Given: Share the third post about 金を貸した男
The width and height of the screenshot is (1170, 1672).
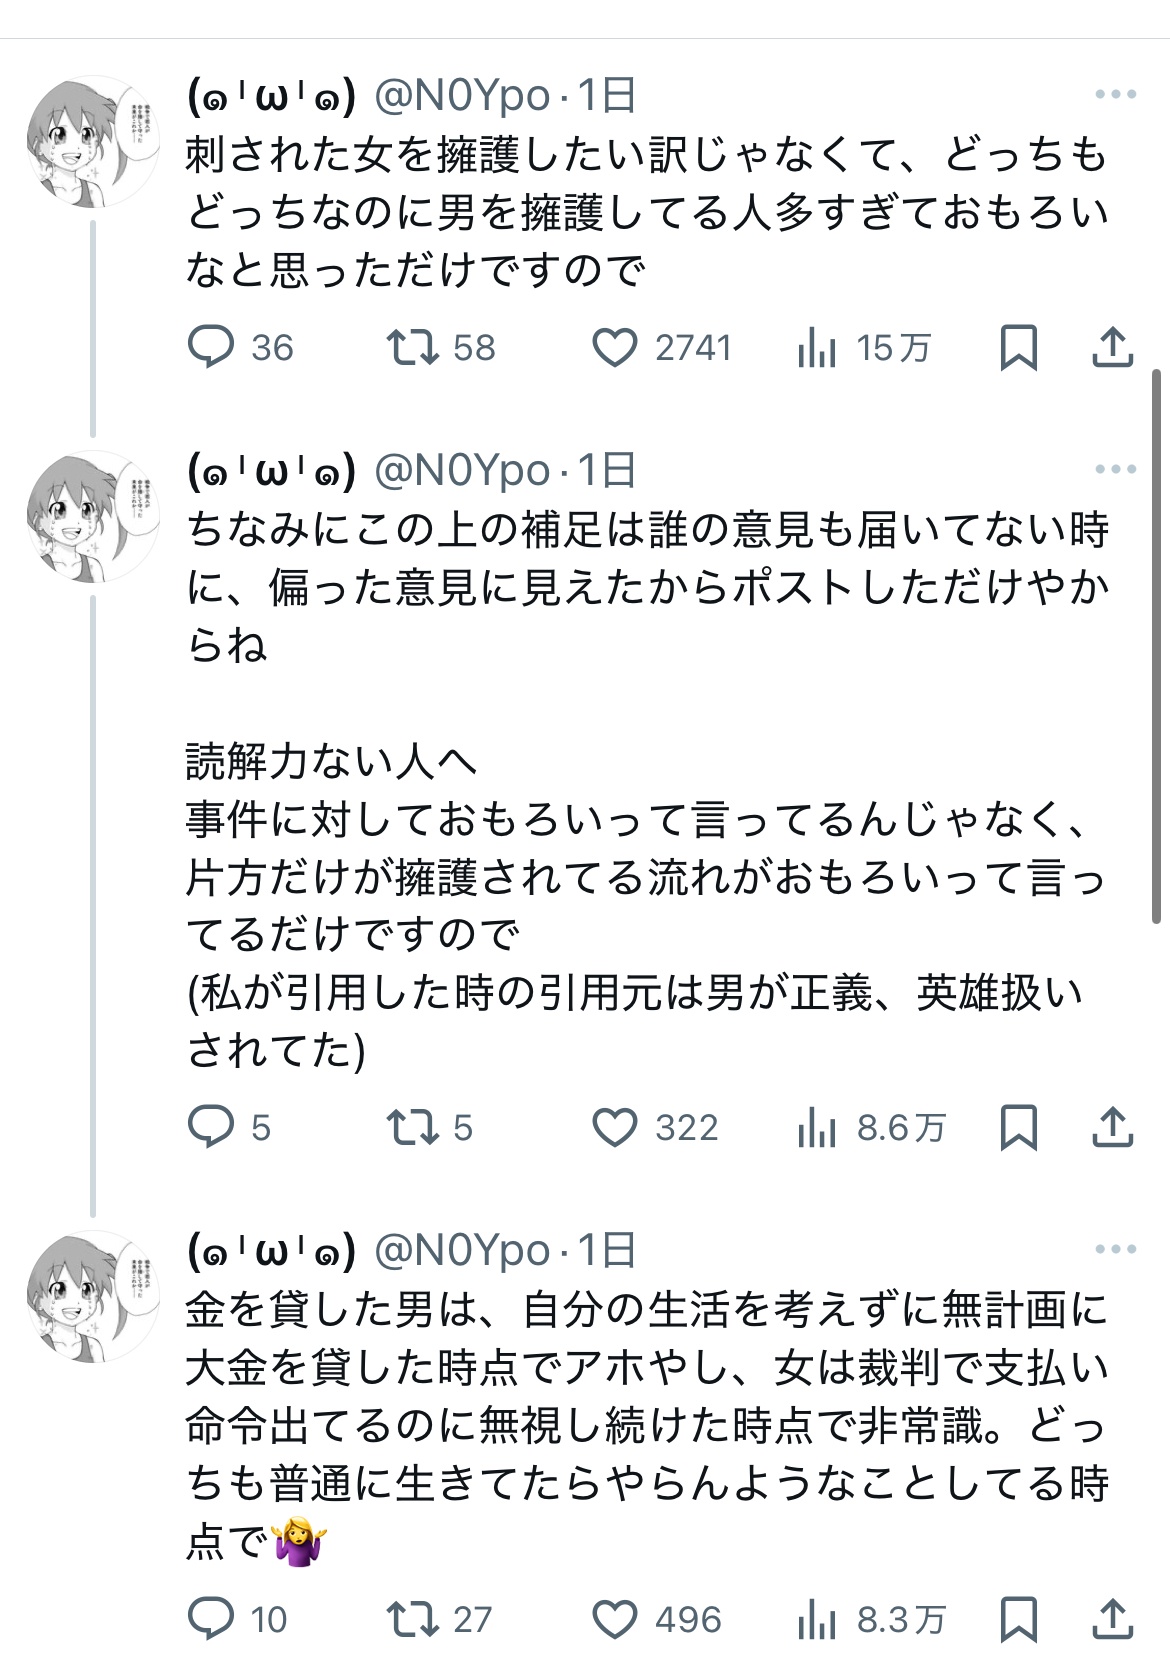Looking at the screenshot, I should click(x=1112, y=1619).
